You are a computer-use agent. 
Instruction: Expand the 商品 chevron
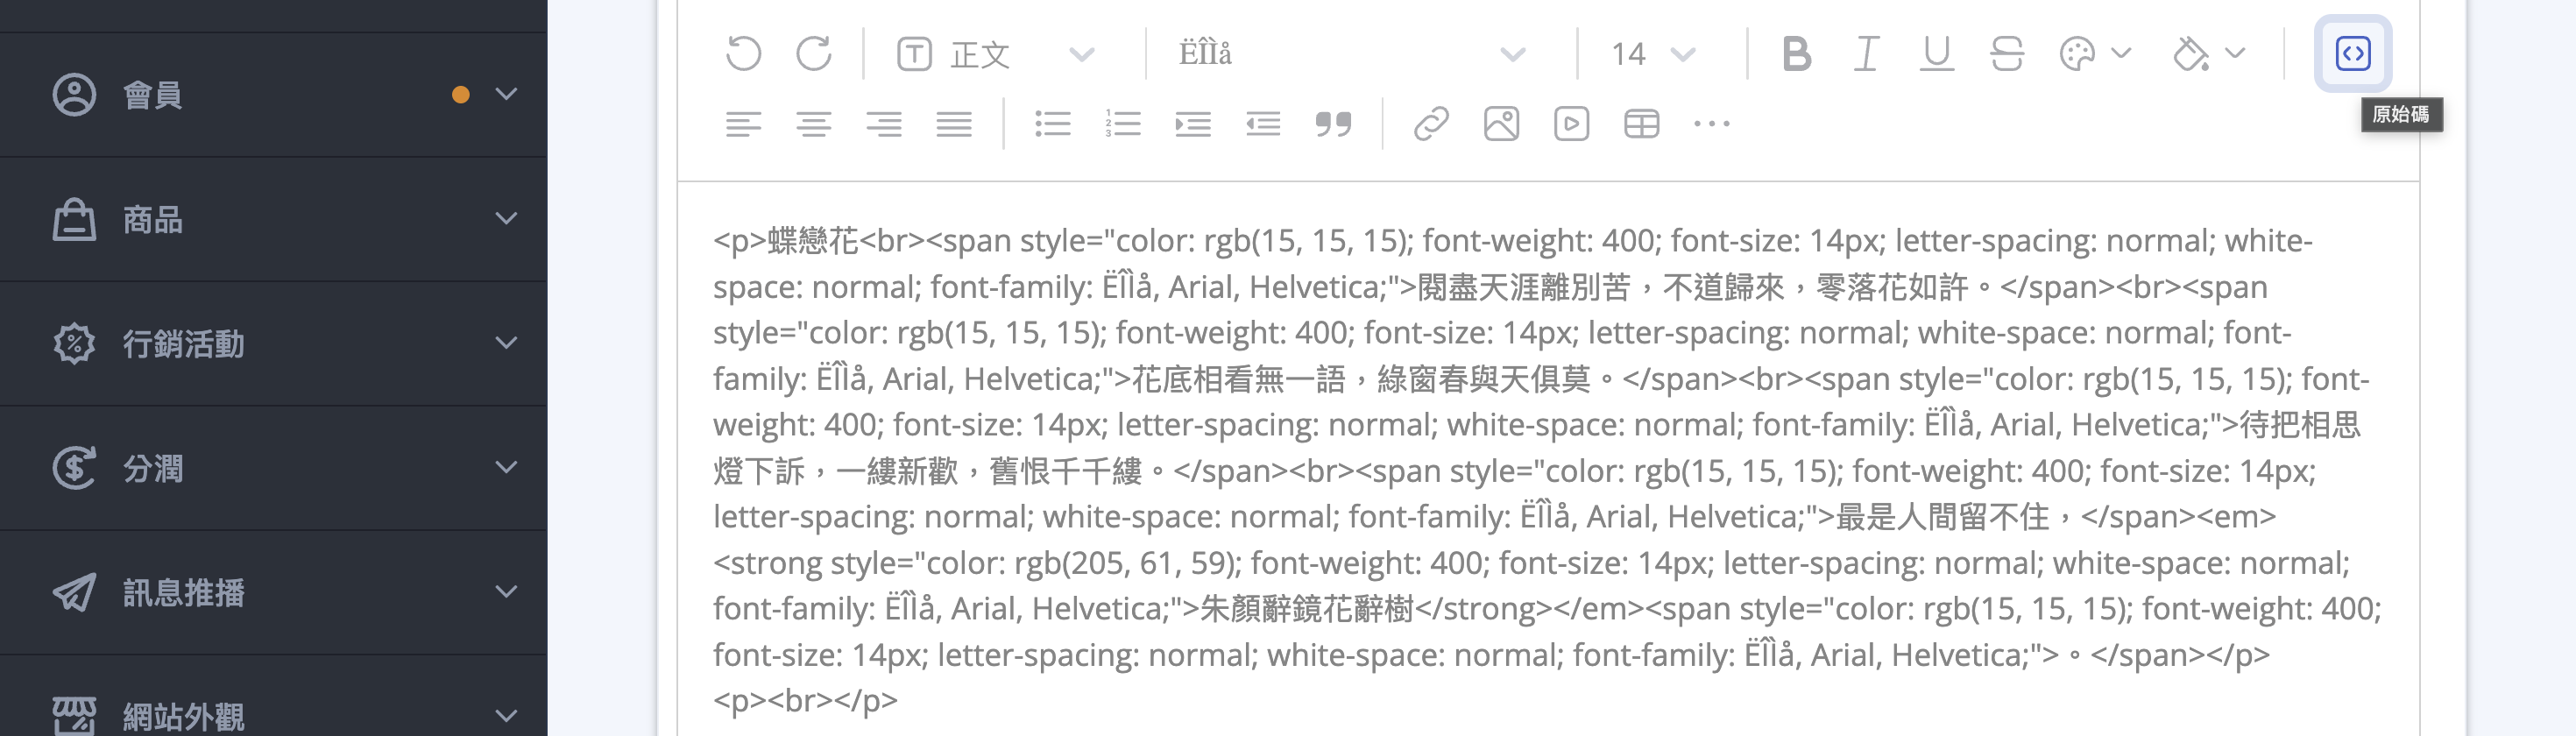point(507,218)
